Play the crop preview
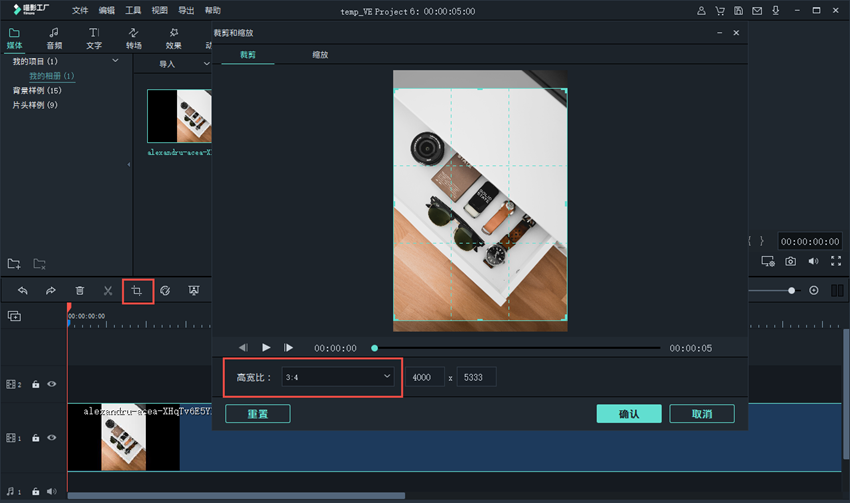 click(266, 347)
